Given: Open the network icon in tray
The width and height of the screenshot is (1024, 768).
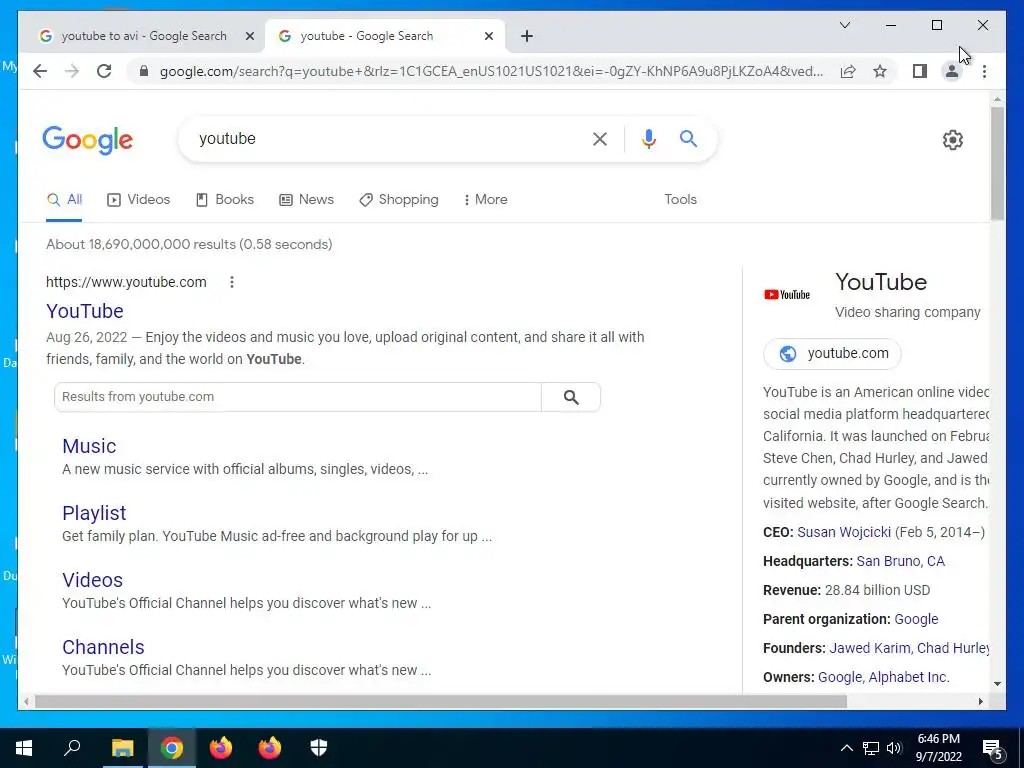Looking at the screenshot, I should 871,748.
